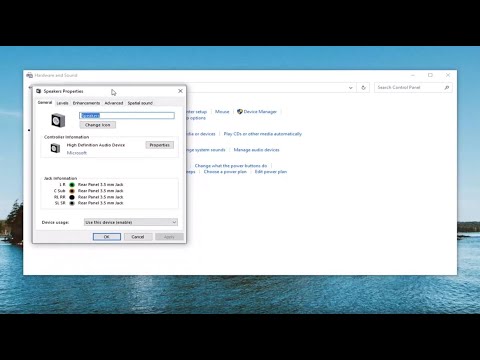The height and width of the screenshot is (360, 480).
Task: Click the black RL RR jack icon
Action: point(72,197)
